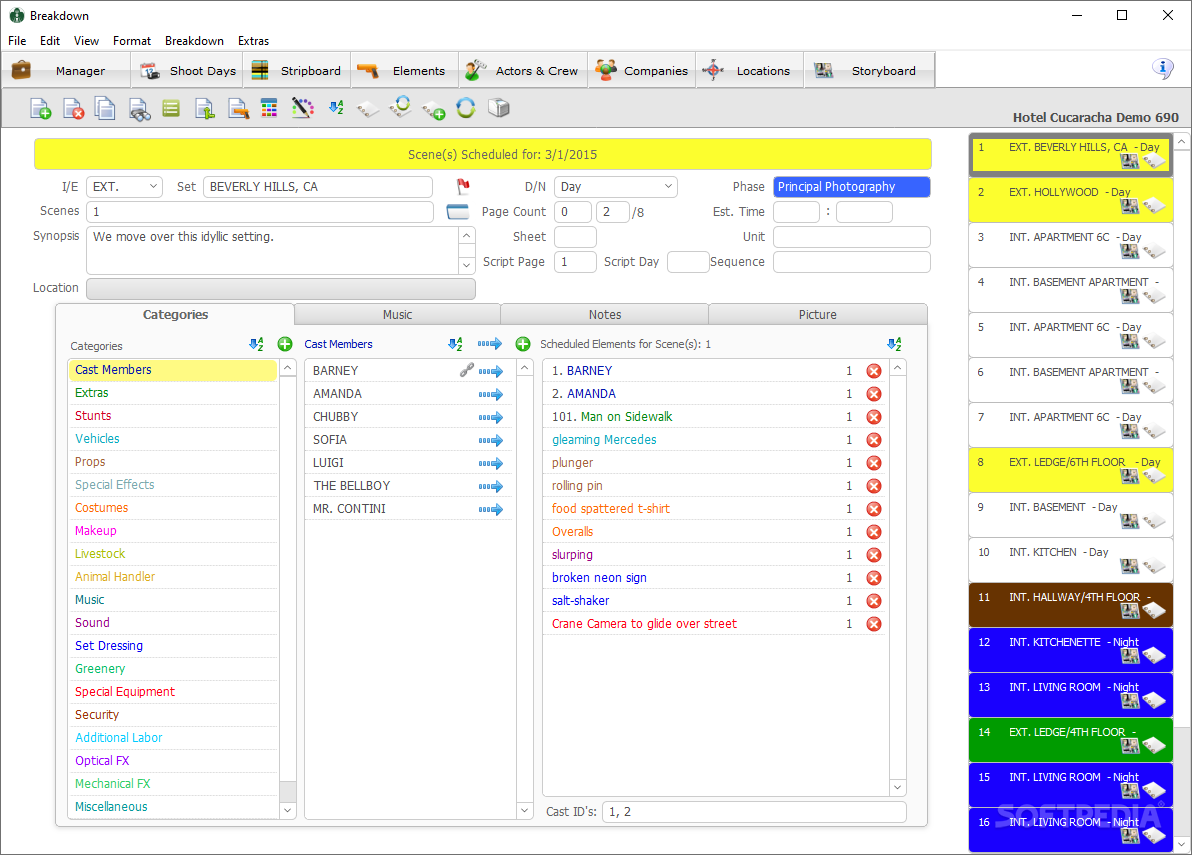This screenshot has width=1192, height=855.
Task: Click the red flag icon beside Set field
Action: (x=463, y=186)
